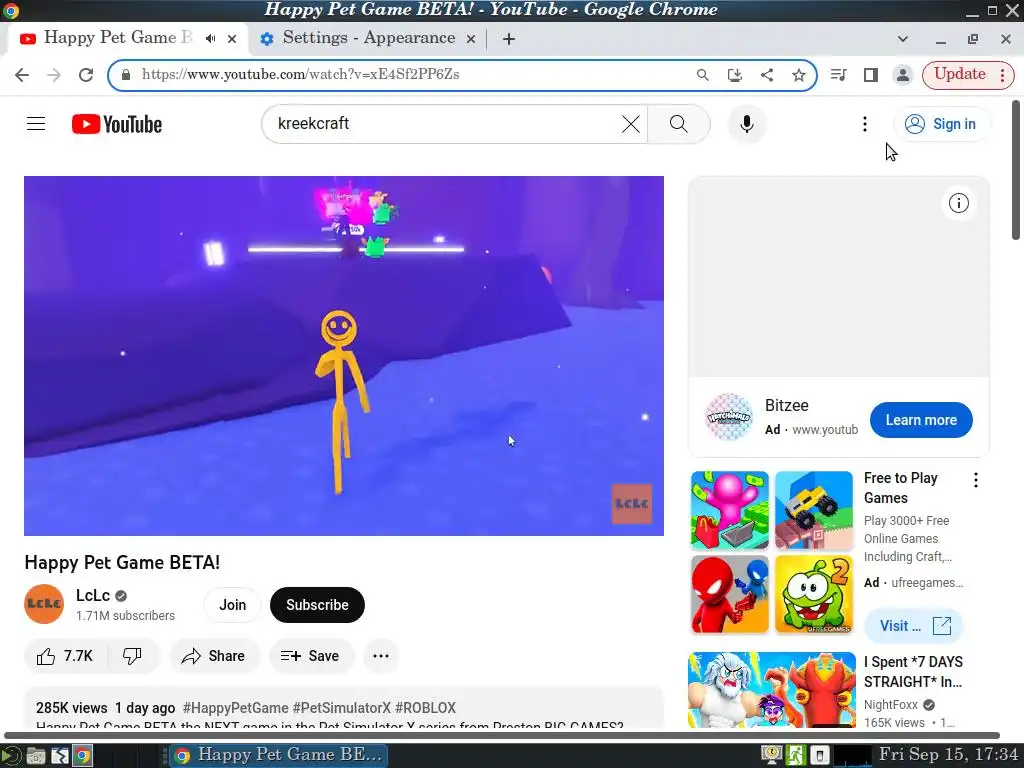The height and width of the screenshot is (768, 1024).
Task: Click Visit button on ufreegames ad
Action: (x=914, y=626)
